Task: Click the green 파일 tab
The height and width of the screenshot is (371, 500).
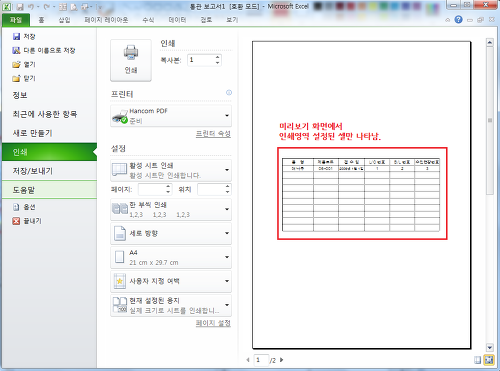Action: (16, 20)
